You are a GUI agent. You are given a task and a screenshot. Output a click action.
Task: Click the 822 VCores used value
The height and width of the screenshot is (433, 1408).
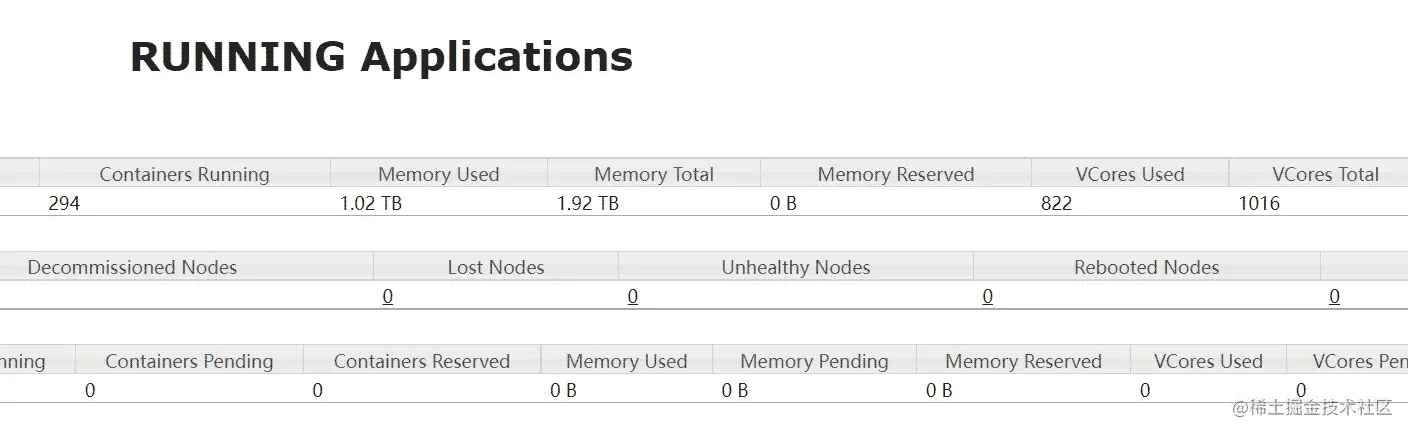point(1056,204)
